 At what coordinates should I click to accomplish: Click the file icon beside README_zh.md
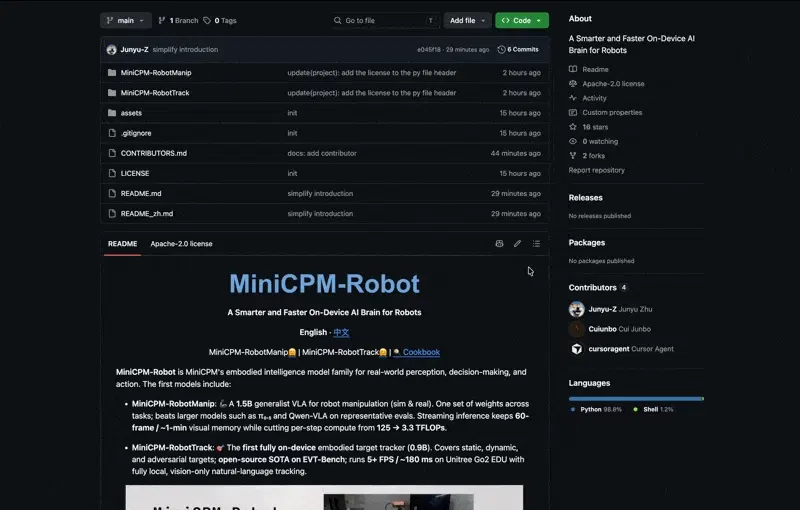click(112, 214)
